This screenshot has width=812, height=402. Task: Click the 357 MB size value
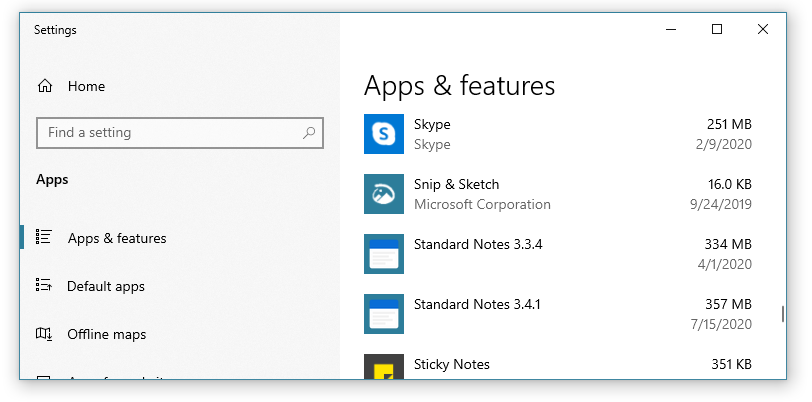[x=728, y=304]
